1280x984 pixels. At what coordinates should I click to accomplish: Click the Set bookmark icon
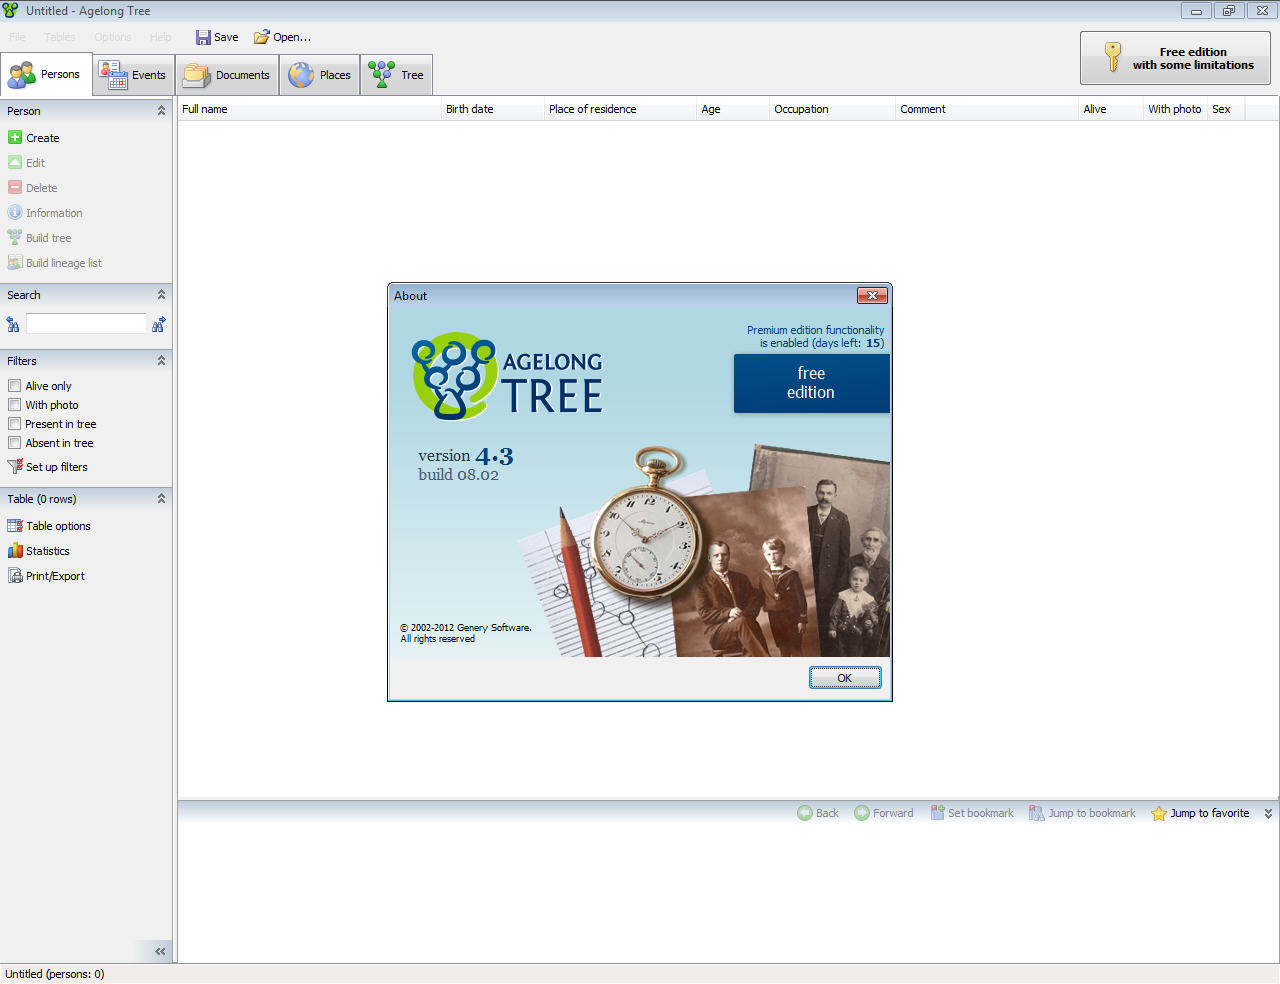click(937, 813)
